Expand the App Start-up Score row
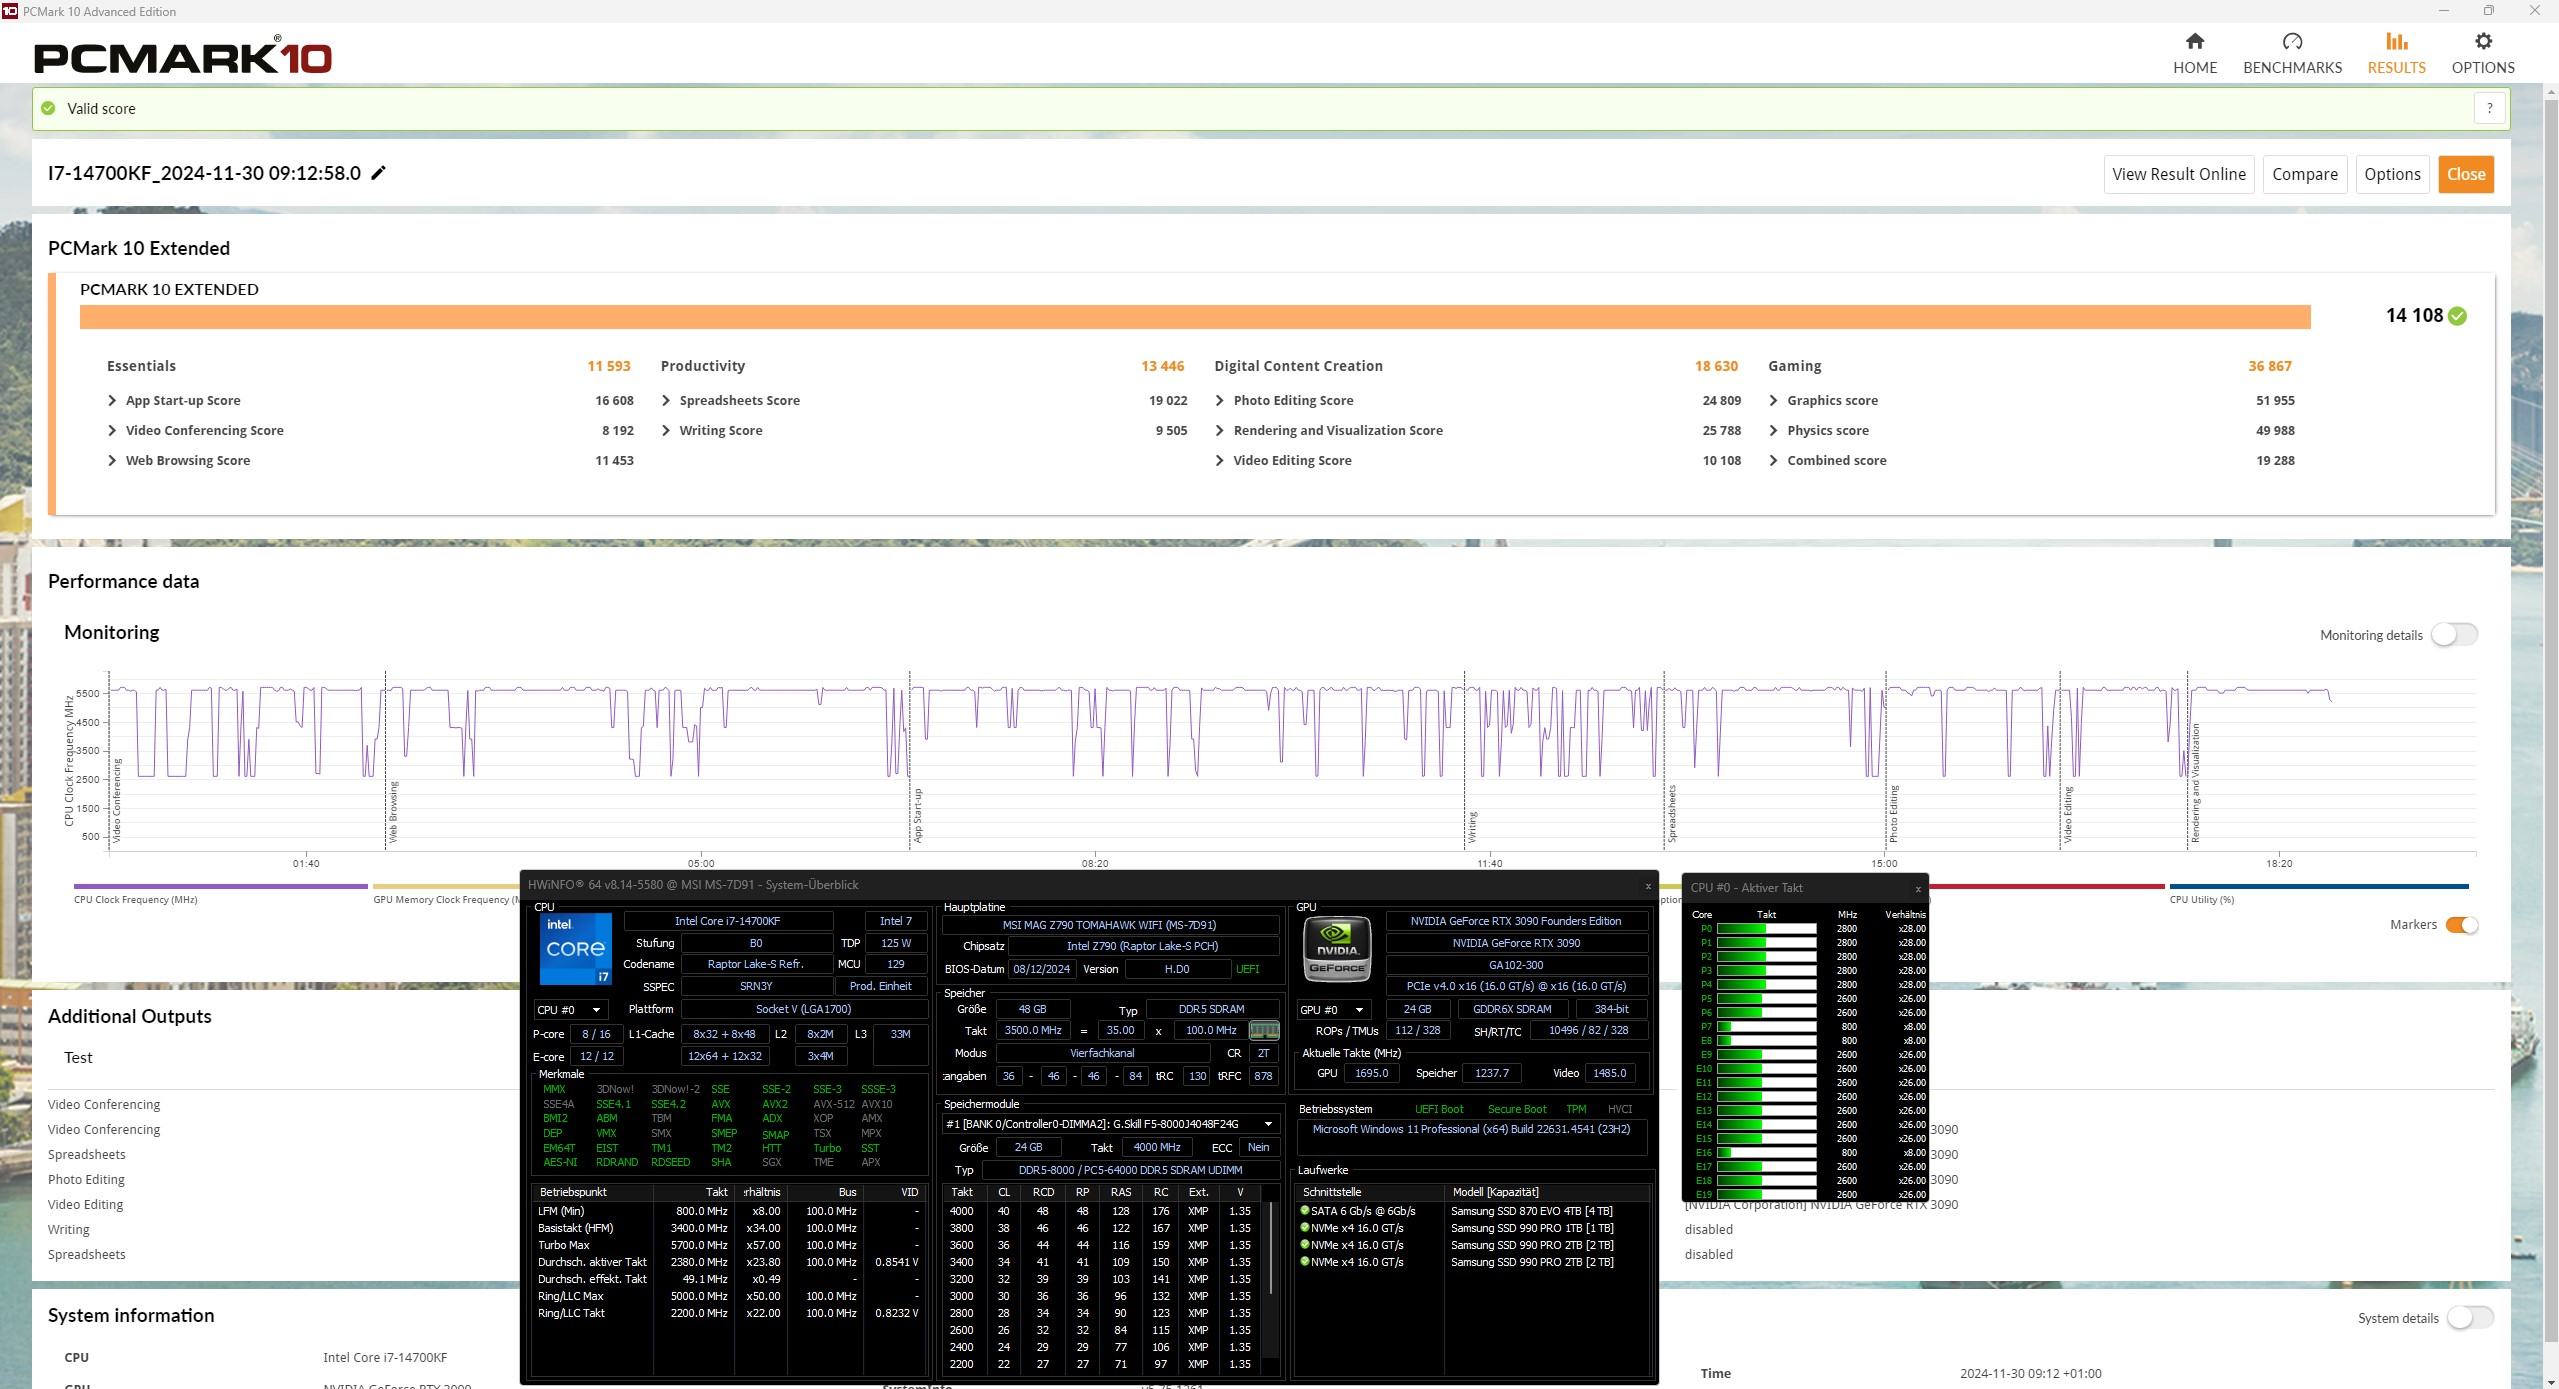 tap(112, 401)
